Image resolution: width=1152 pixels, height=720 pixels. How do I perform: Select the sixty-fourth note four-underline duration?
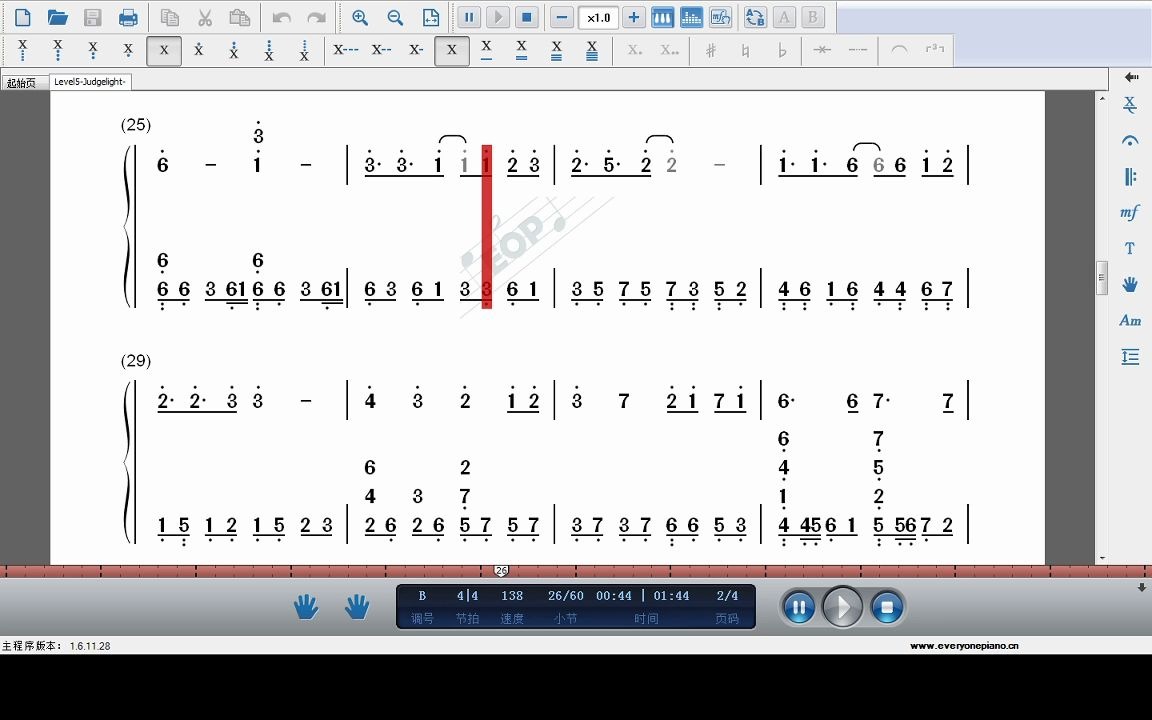pos(591,50)
